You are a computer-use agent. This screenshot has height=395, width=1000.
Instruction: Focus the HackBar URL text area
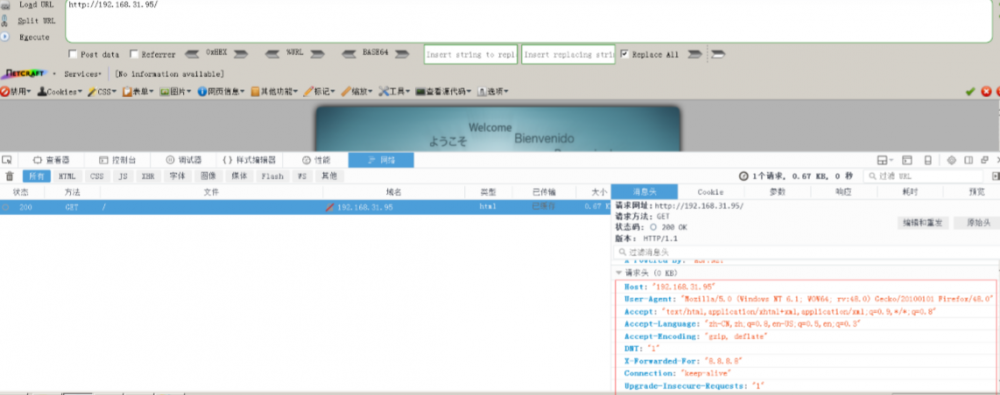pos(529,21)
